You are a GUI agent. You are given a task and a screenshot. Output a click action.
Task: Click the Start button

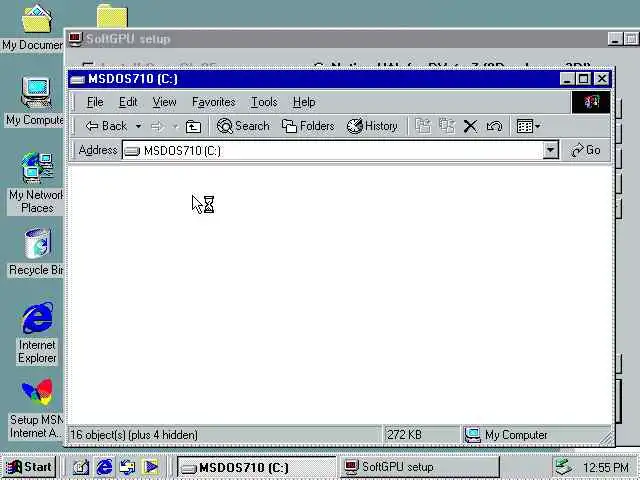point(29,467)
